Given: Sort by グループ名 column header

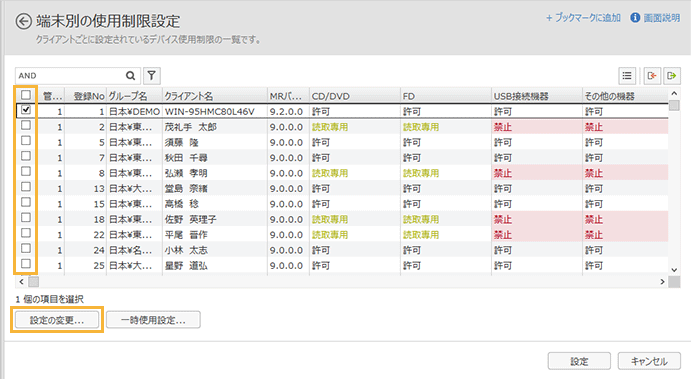Looking at the screenshot, I should [x=134, y=96].
